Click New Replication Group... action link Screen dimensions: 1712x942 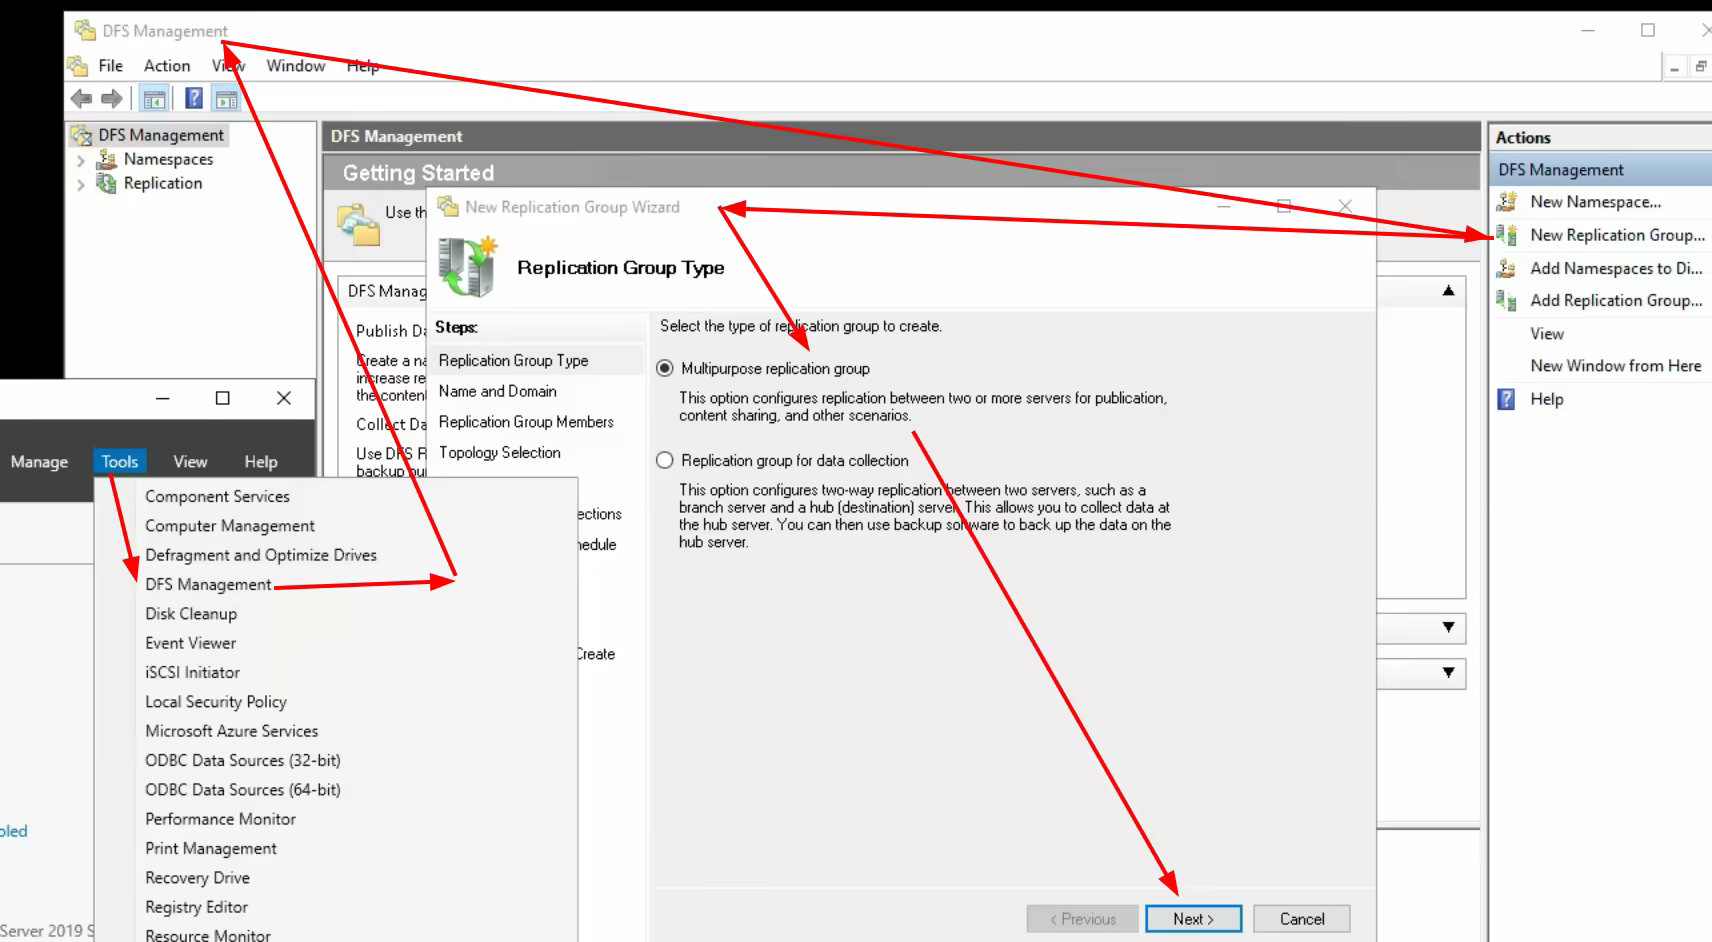[x=1617, y=235]
